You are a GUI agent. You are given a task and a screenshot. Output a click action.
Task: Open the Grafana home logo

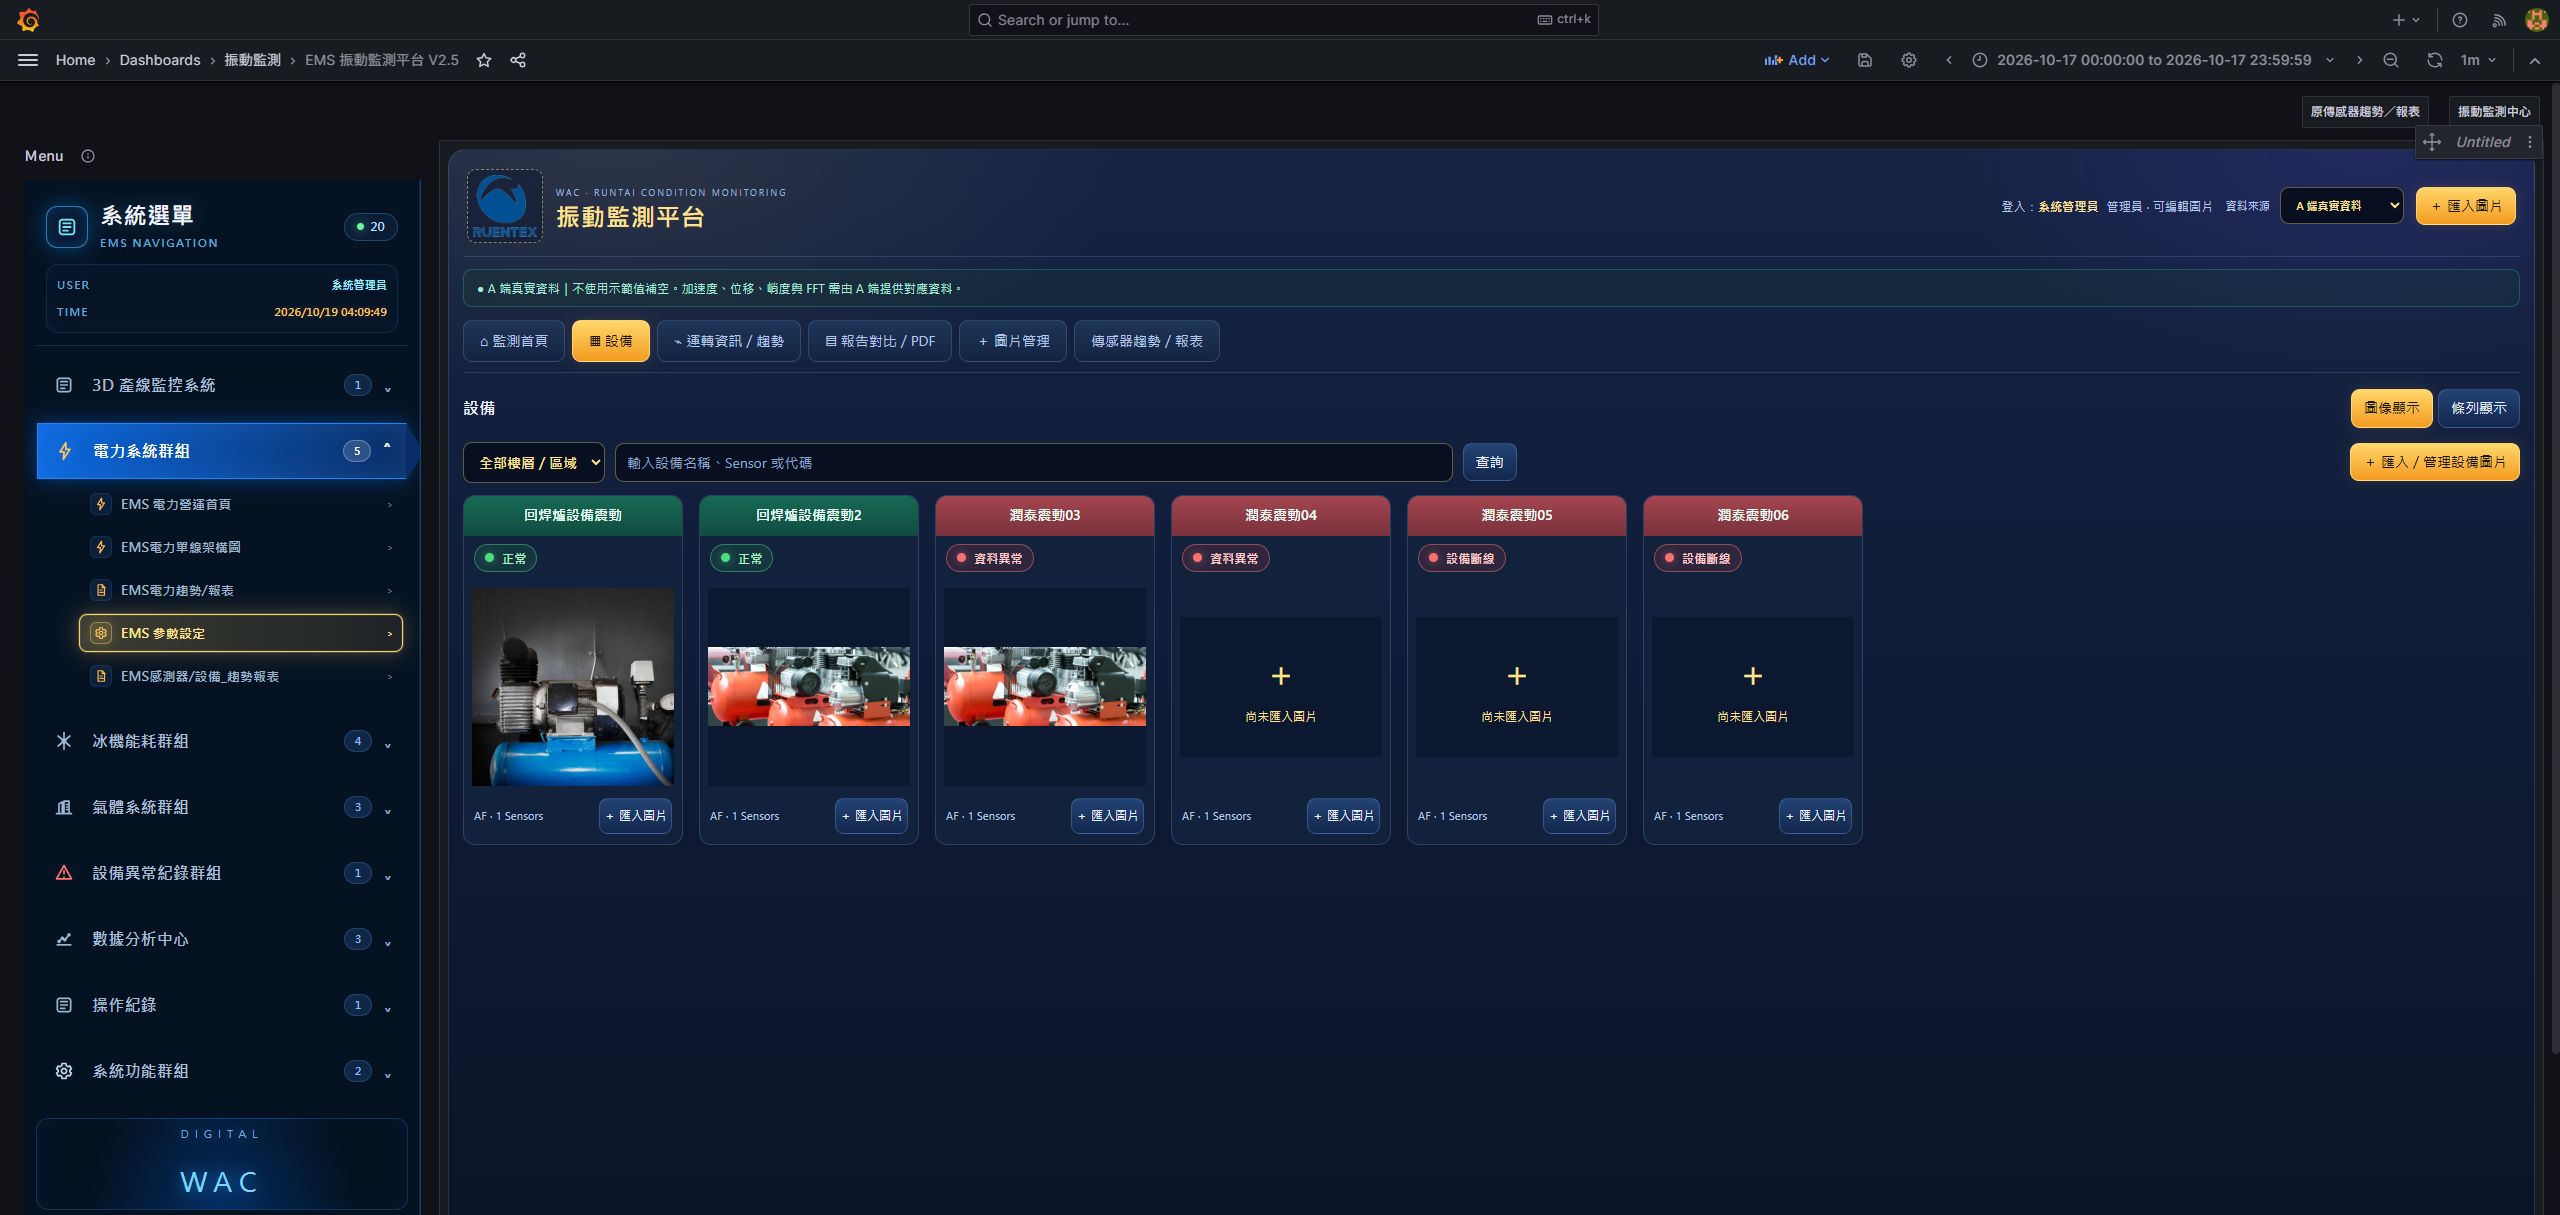pyautogui.click(x=28, y=20)
